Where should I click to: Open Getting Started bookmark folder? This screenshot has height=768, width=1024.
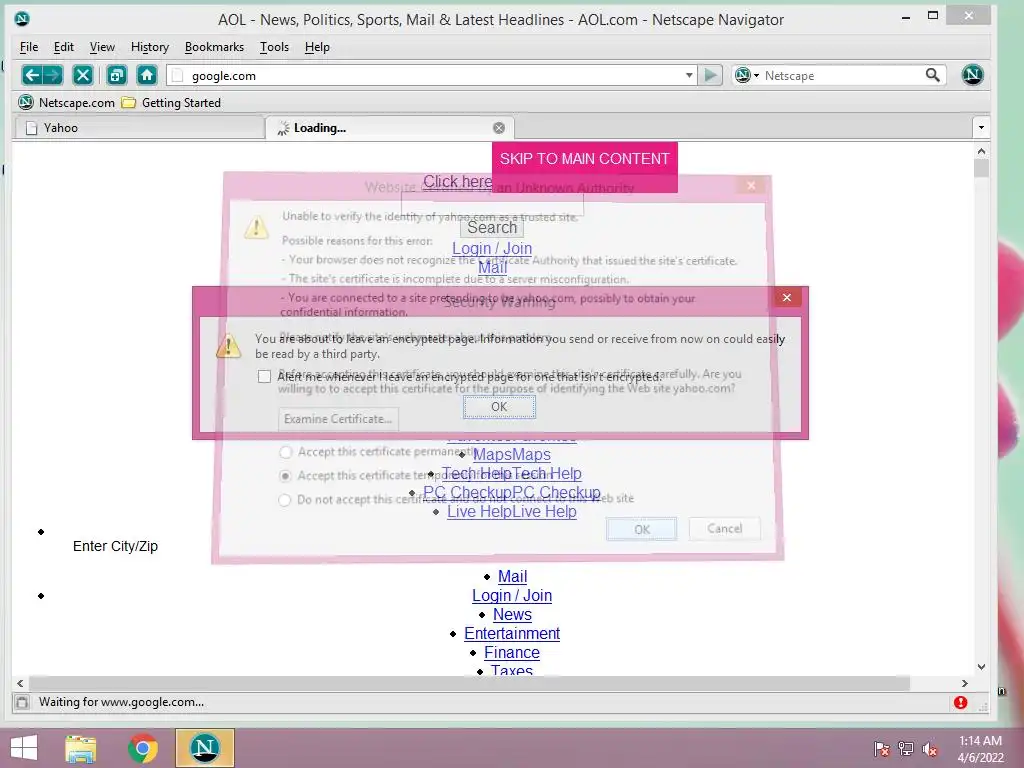(172, 103)
